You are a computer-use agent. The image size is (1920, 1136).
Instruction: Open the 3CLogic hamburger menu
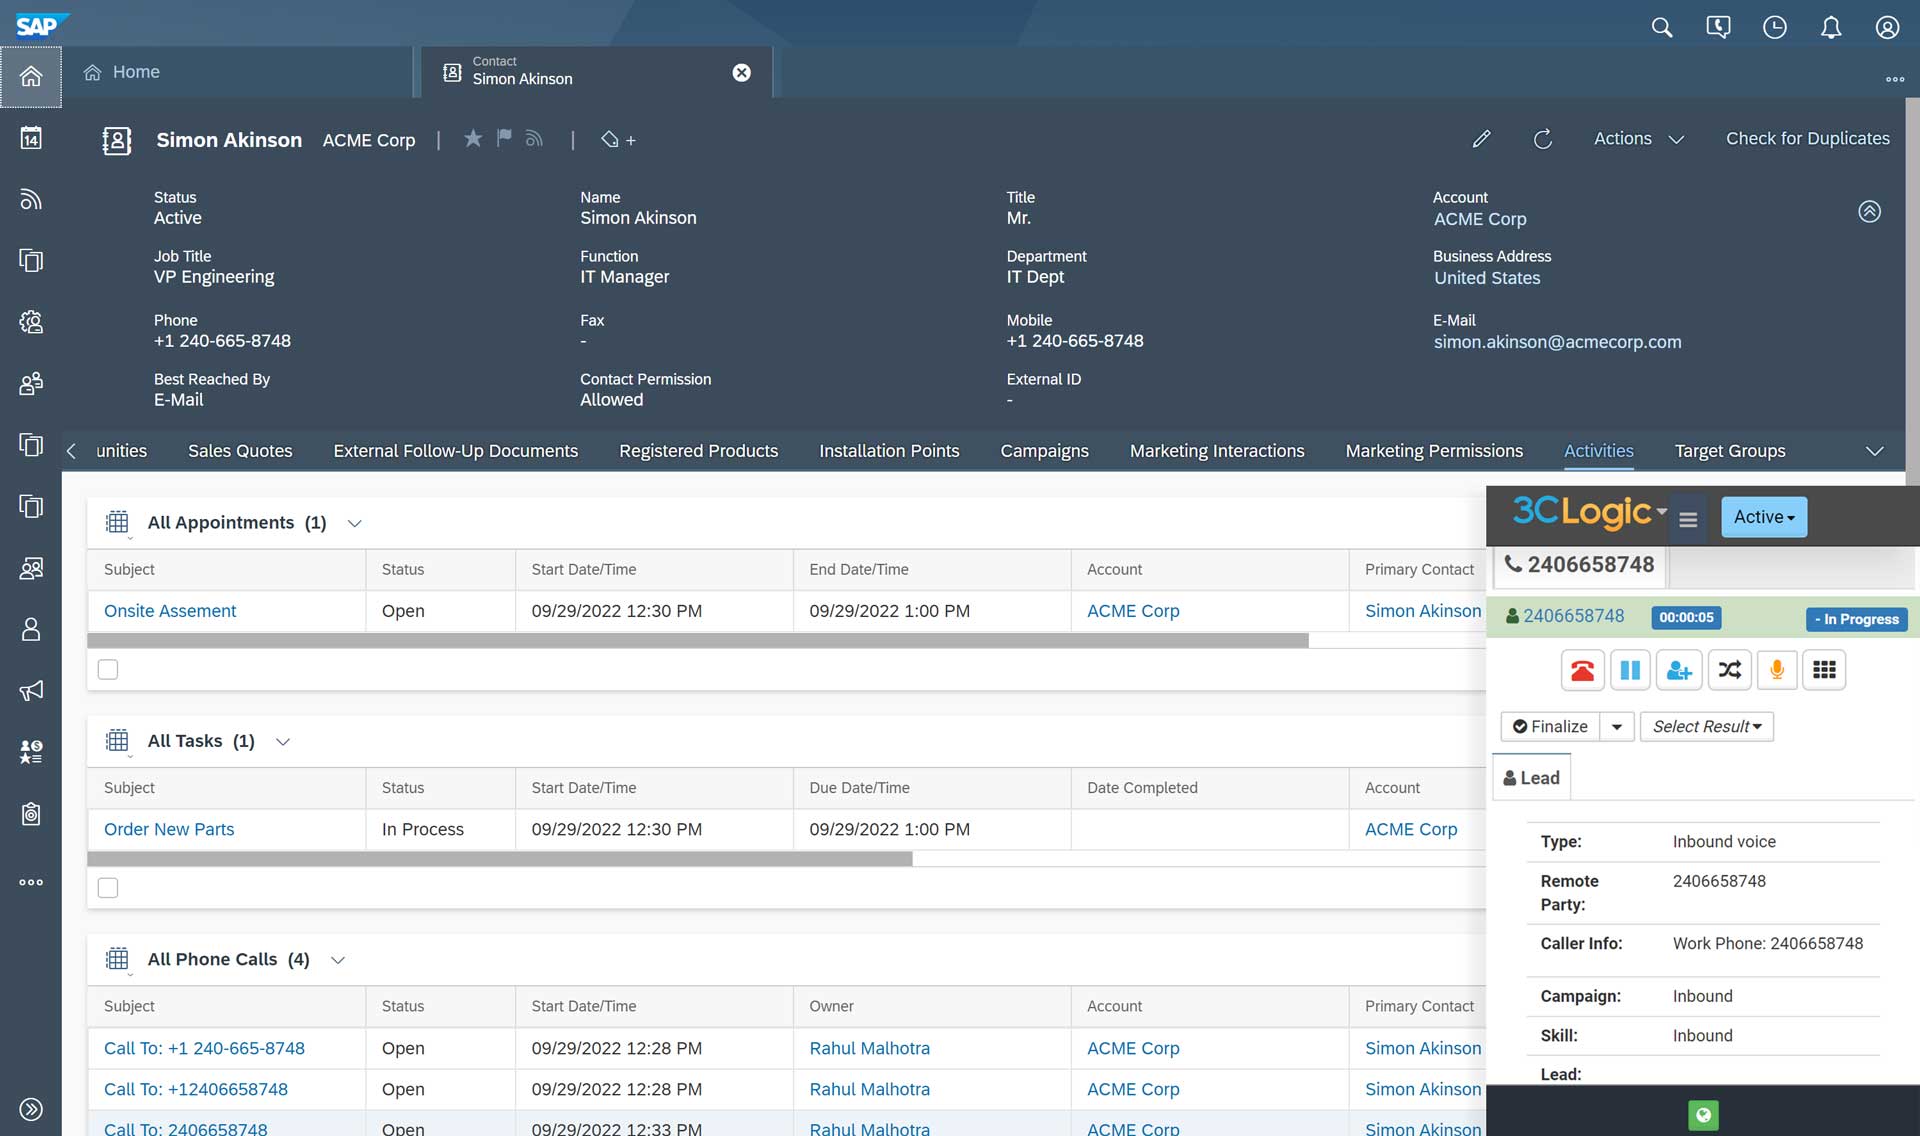point(1688,519)
